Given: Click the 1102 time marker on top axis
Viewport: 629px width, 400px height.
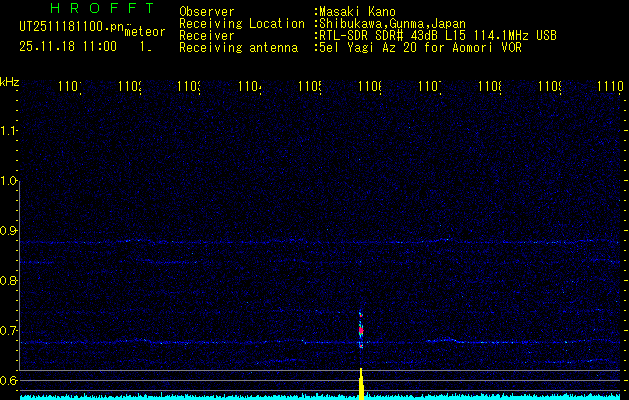Looking at the screenshot, I should (x=129, y=88).
